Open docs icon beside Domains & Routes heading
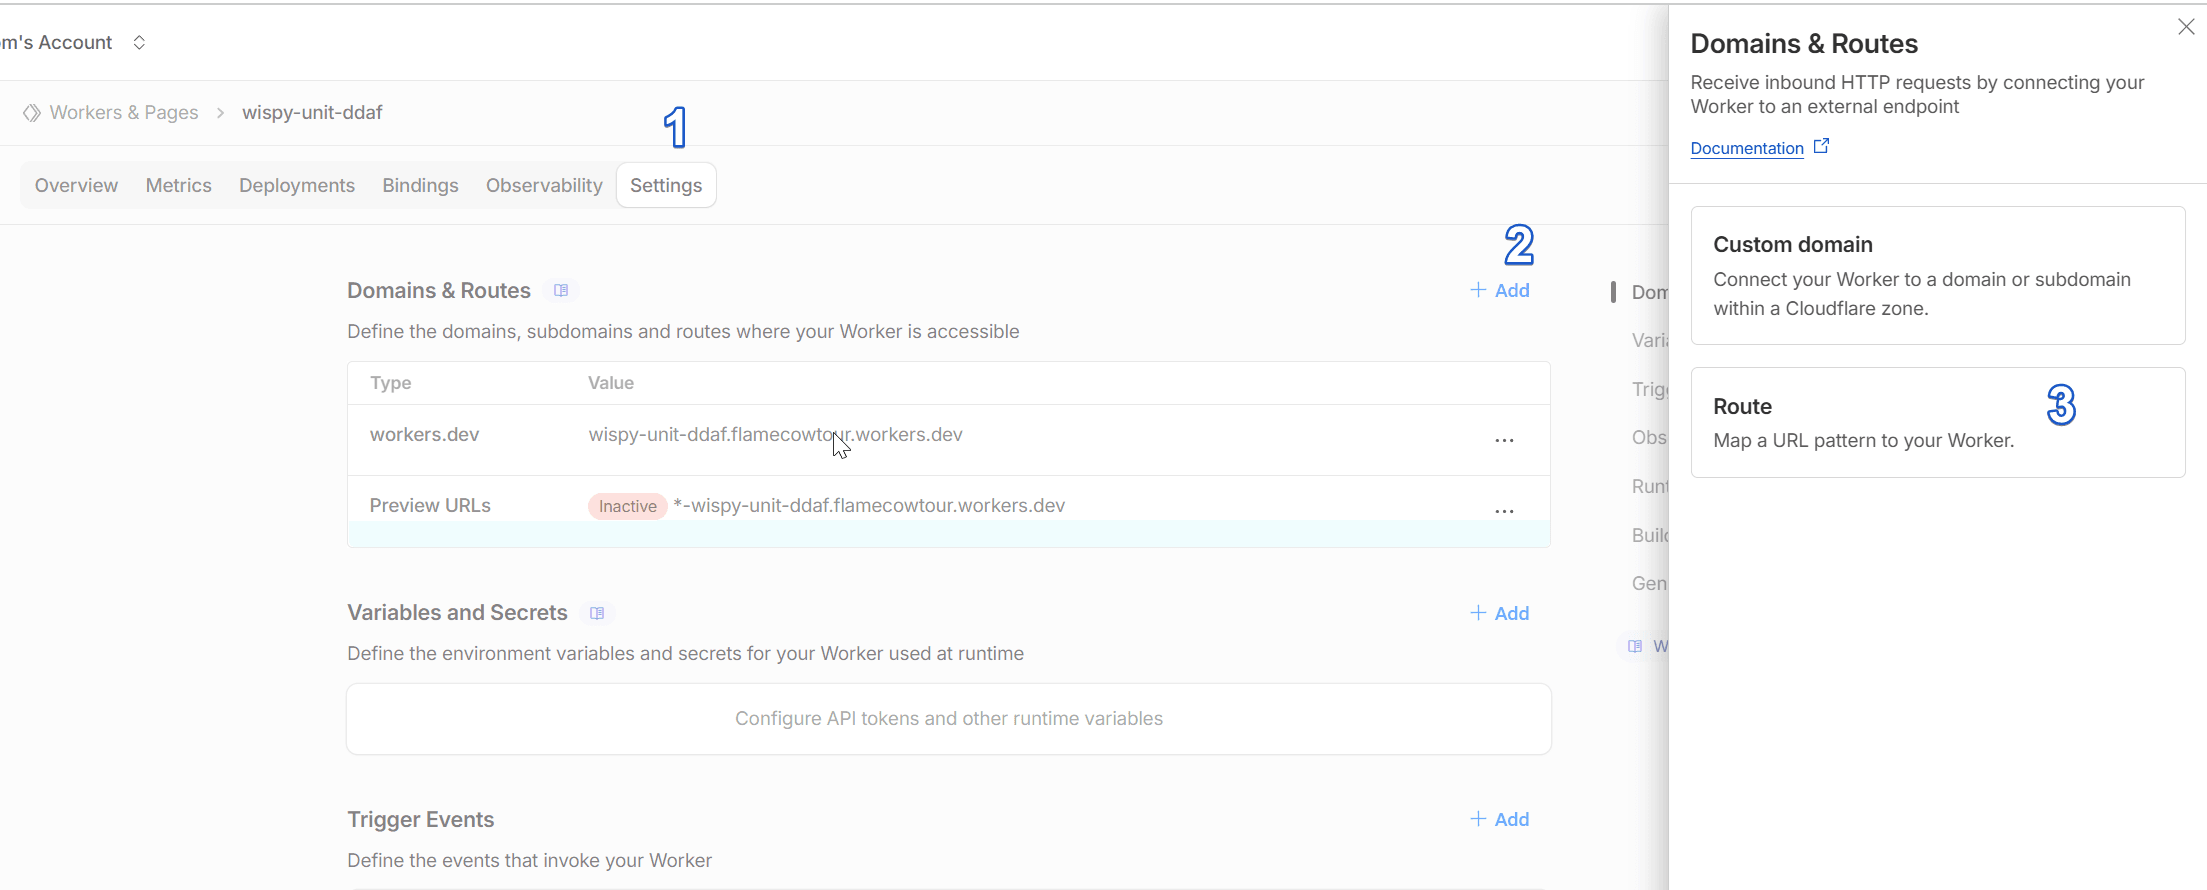 pyautogui.click(x=561, y=291)
